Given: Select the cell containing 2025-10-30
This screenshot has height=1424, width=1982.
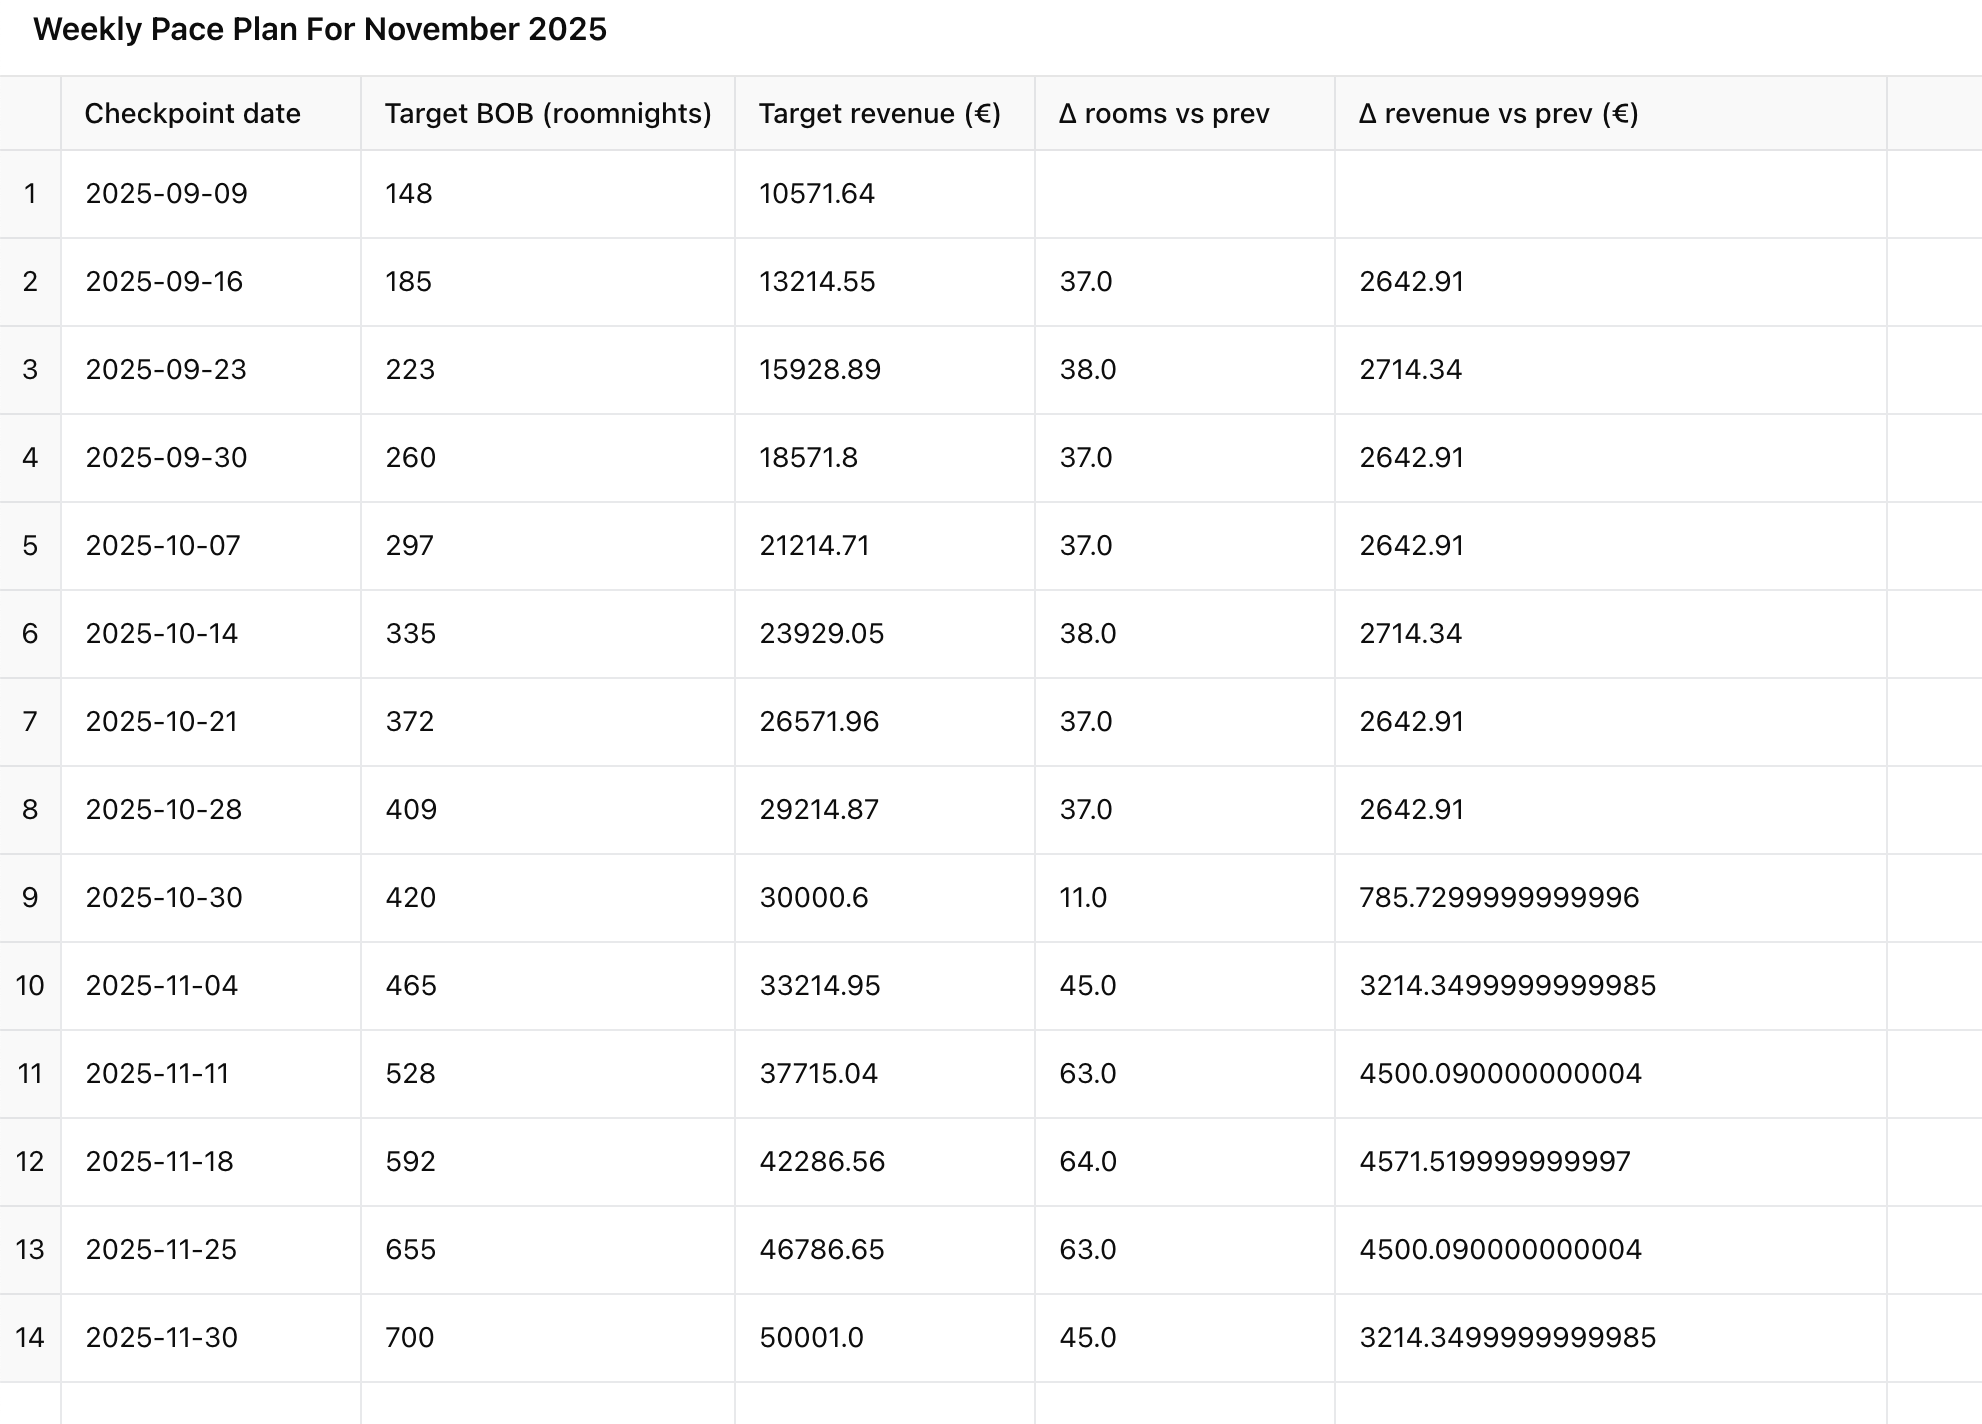Looking at the screenshot, I should [164, 898].
